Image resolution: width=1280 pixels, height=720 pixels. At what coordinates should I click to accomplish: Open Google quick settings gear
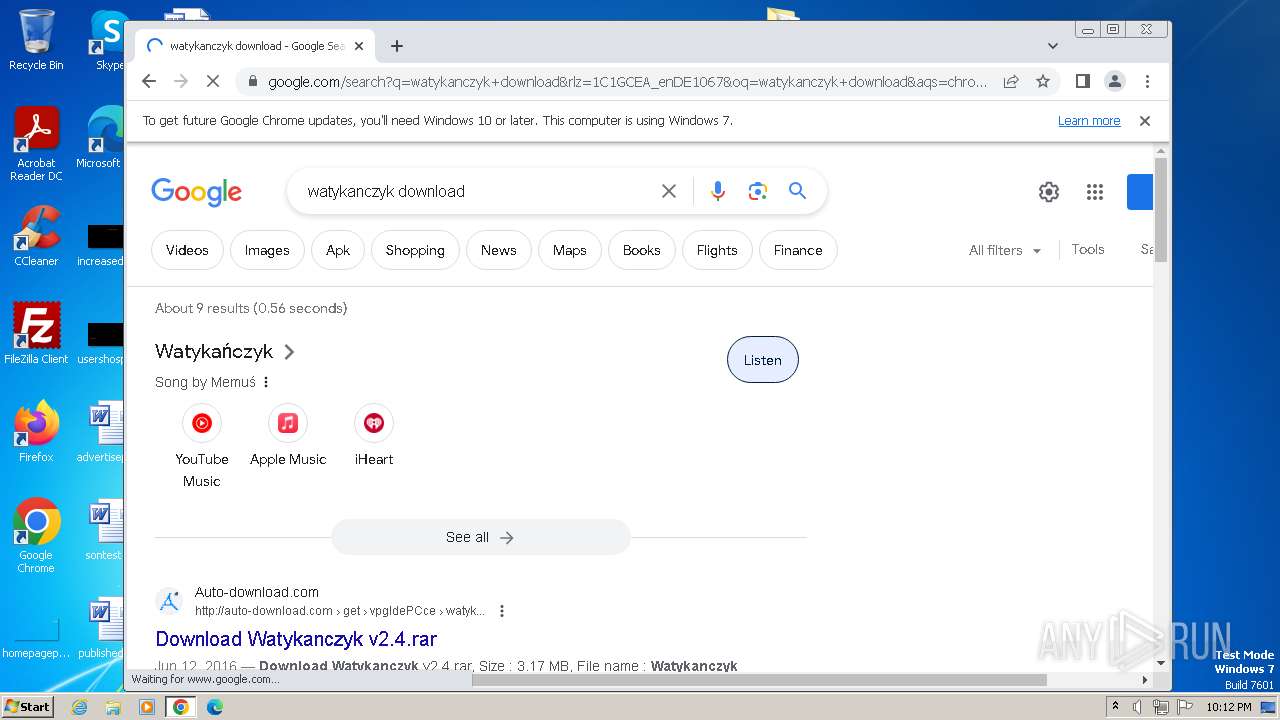click(x=1048, y=192)
